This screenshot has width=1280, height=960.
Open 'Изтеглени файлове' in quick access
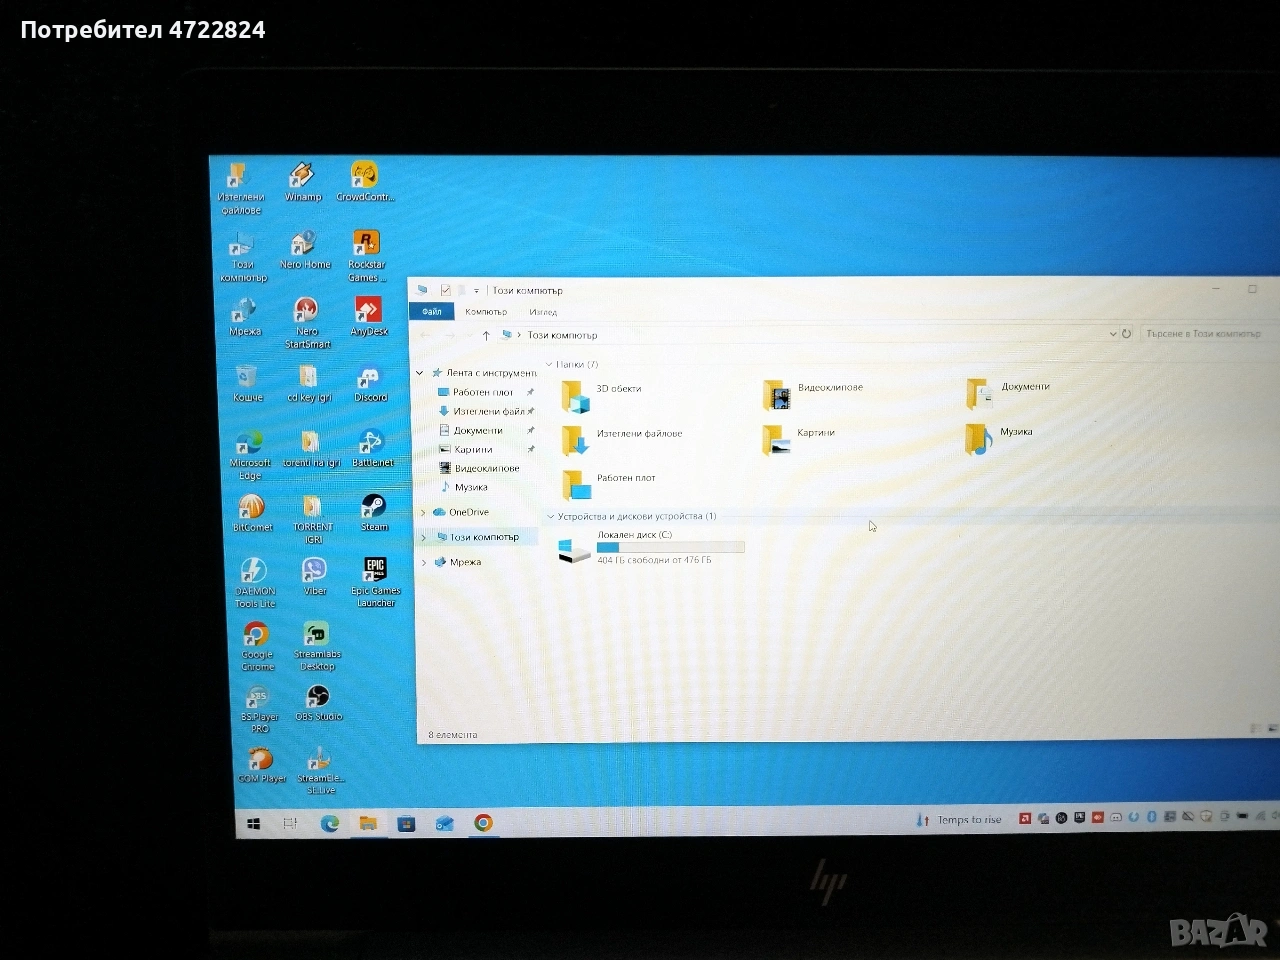488,412
